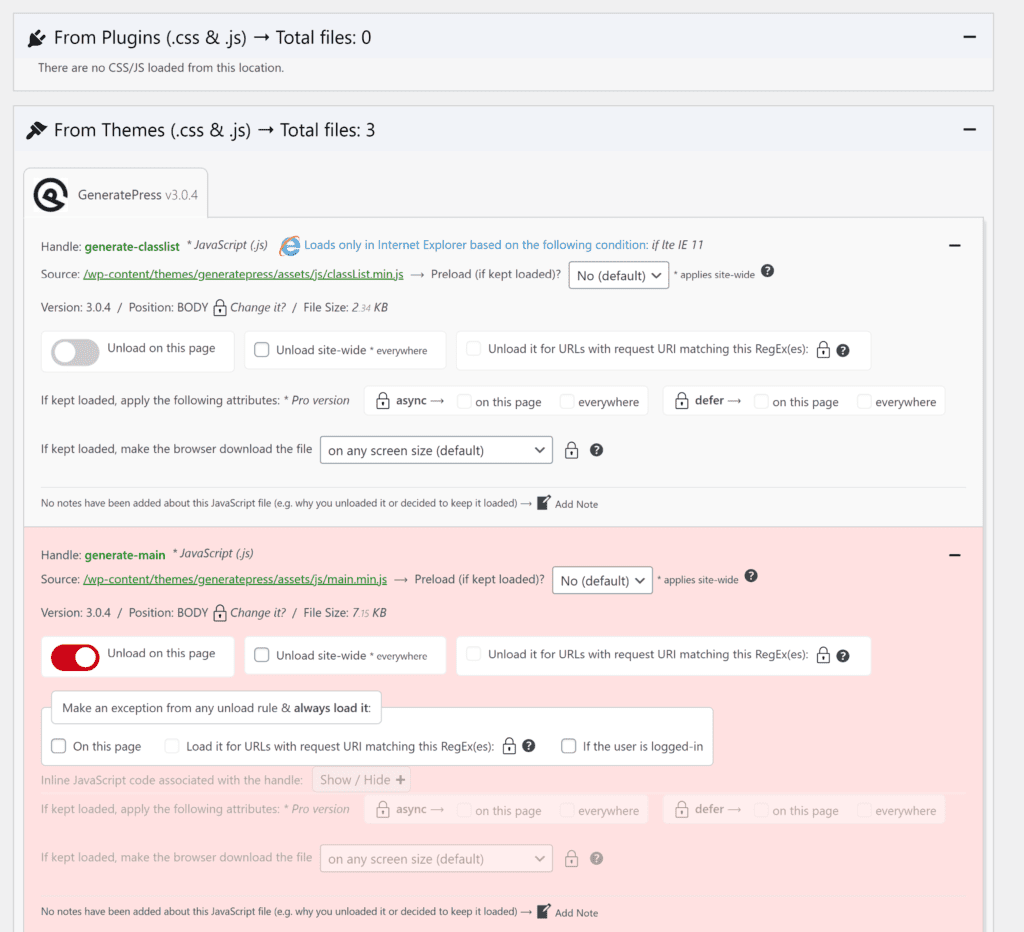
Task: Open Preload dropdown for generate-classlist
Action: [x=618, y=276]
